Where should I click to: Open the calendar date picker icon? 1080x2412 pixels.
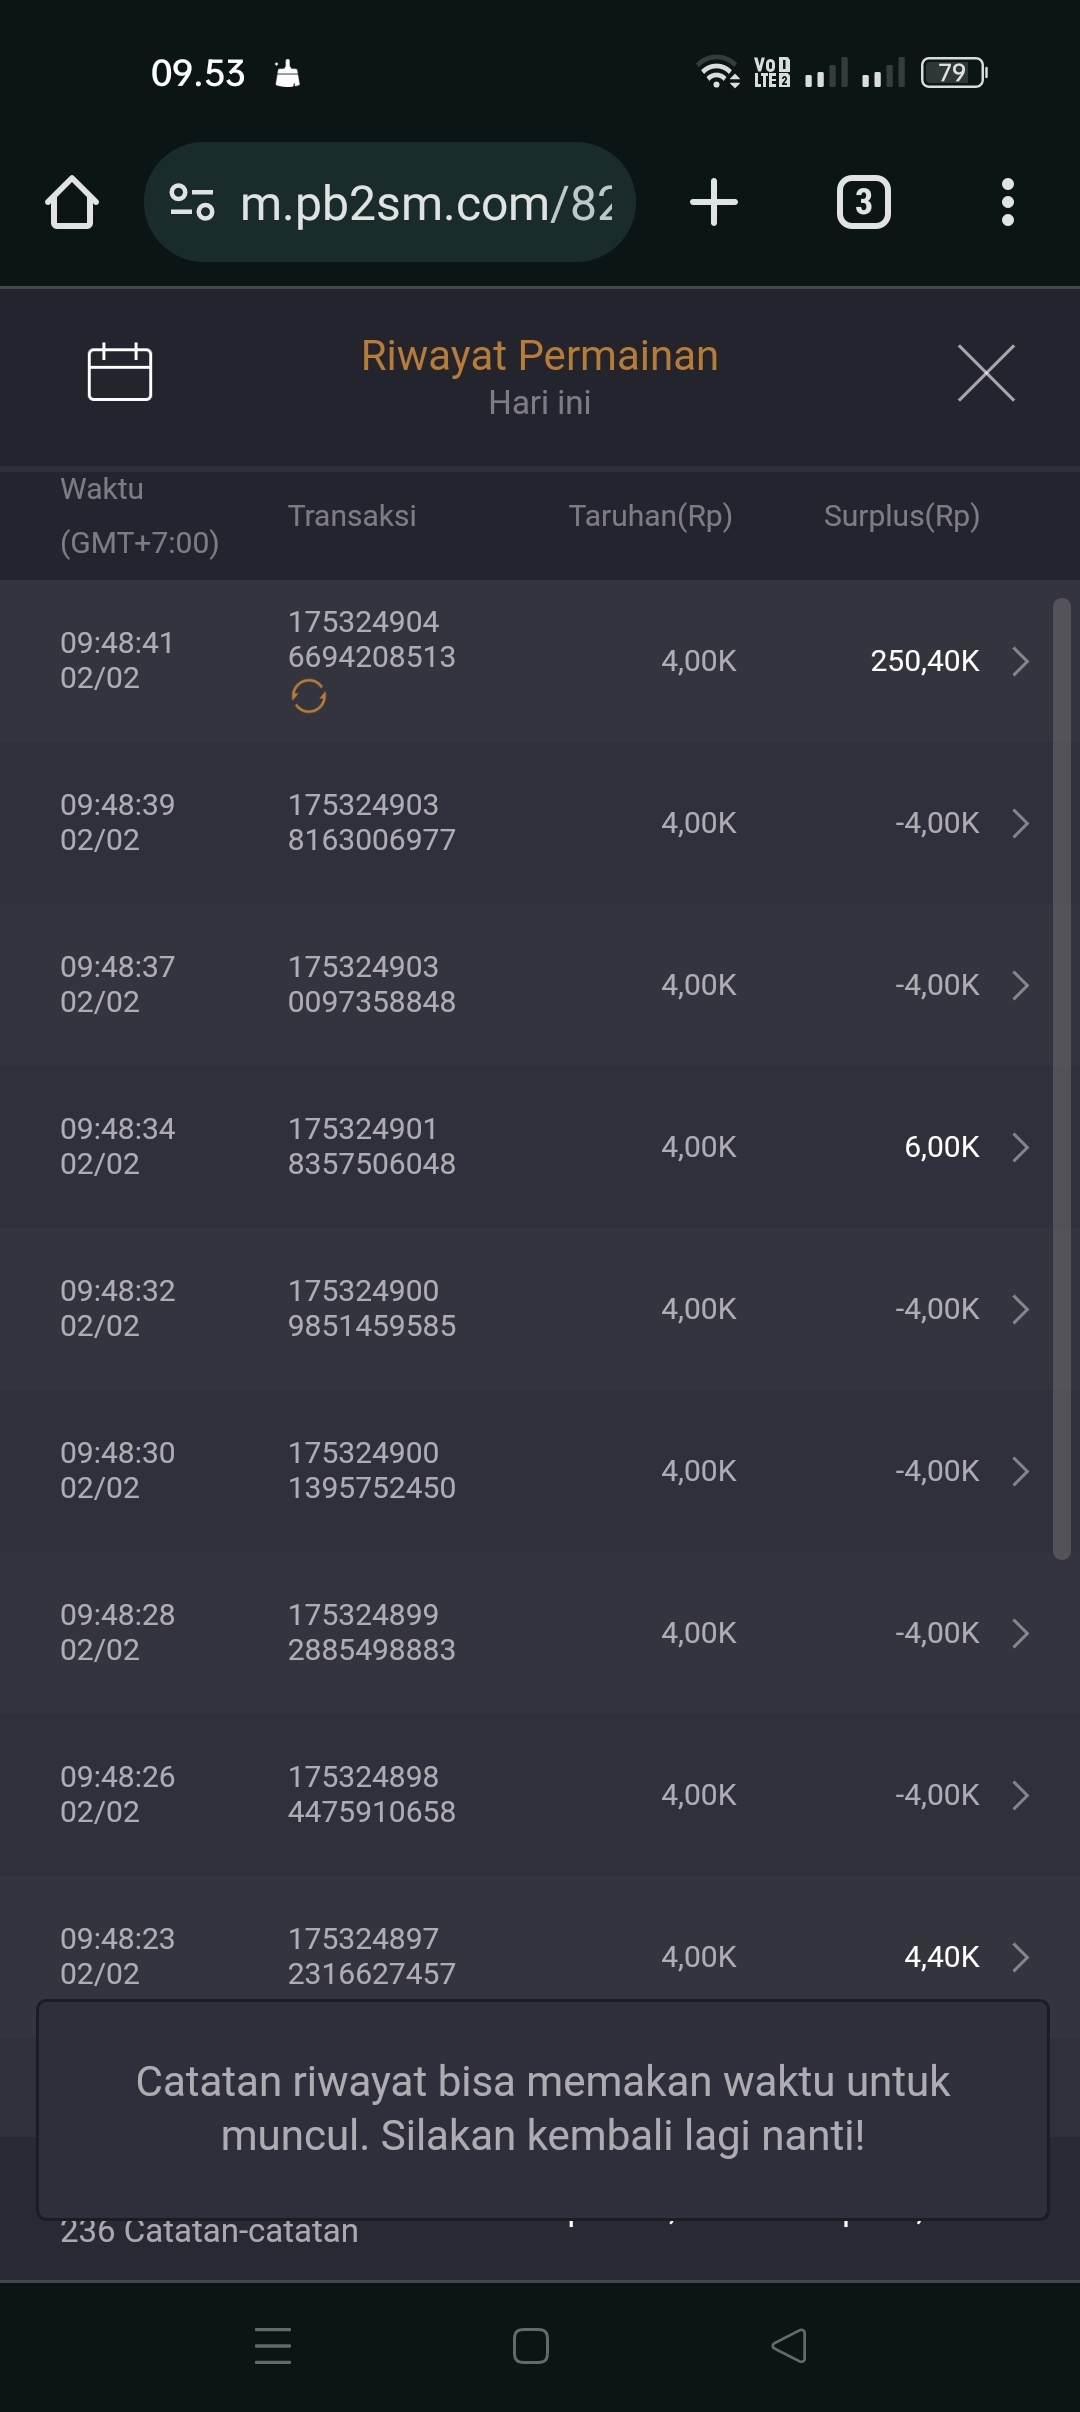(120, 372)
